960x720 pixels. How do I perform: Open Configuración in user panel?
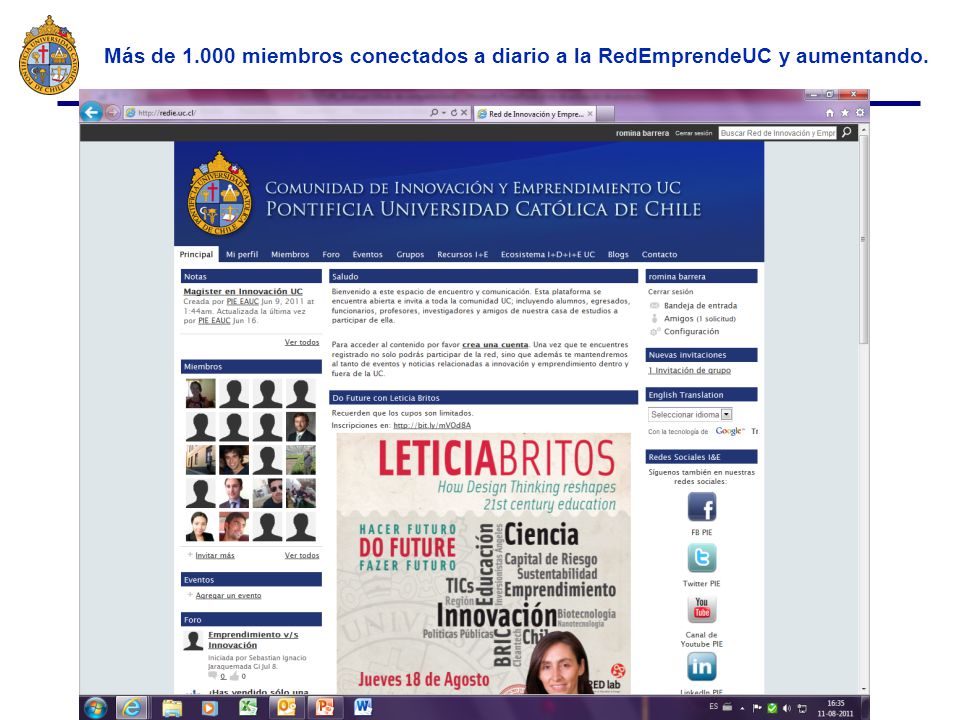pos(692,331)
